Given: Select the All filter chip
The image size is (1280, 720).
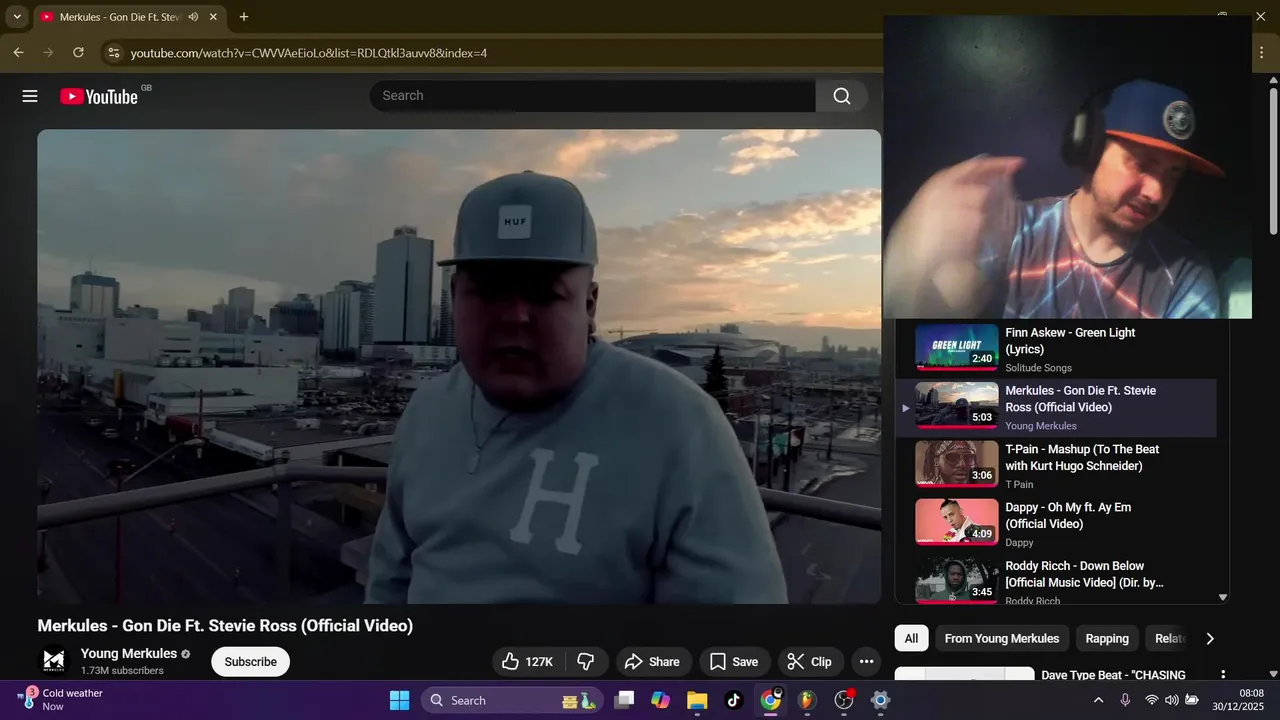Looking at the screenshot, I should [911, 638].
